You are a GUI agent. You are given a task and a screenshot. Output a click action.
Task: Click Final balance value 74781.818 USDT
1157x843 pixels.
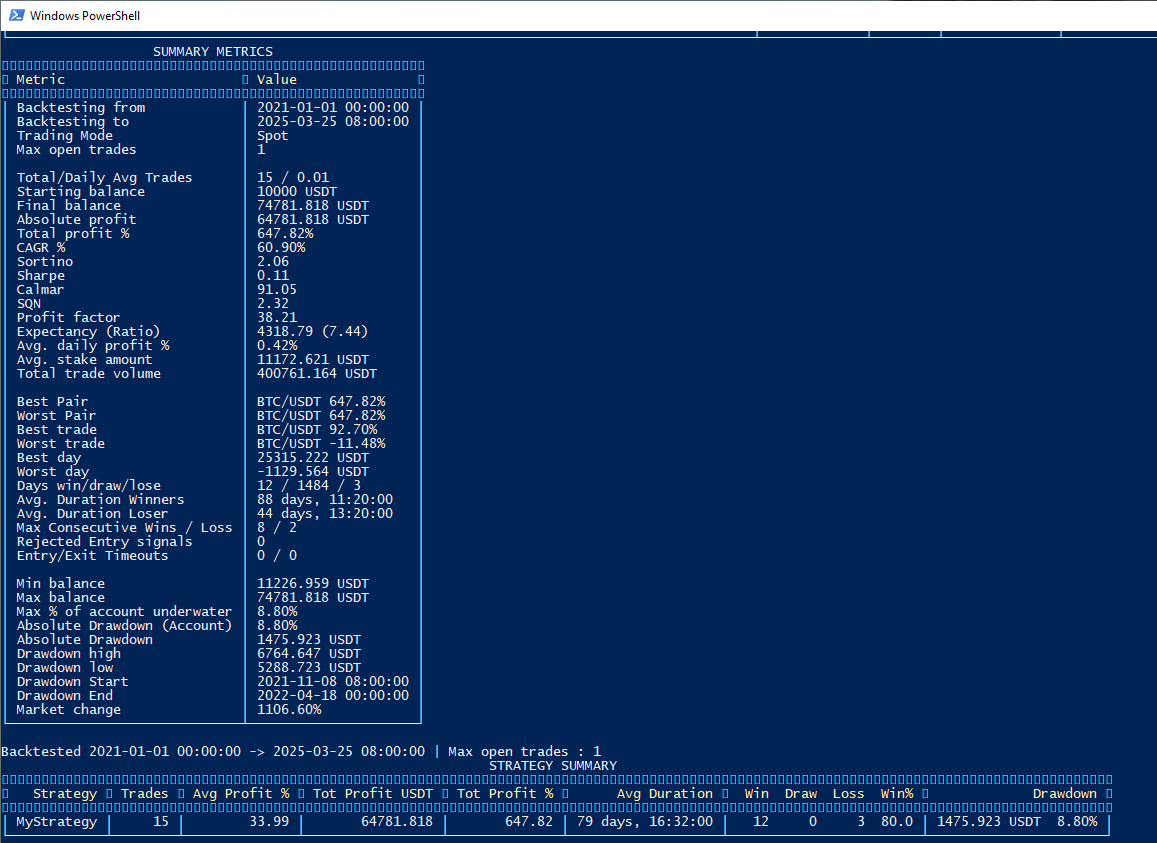[x=313, y=206]
